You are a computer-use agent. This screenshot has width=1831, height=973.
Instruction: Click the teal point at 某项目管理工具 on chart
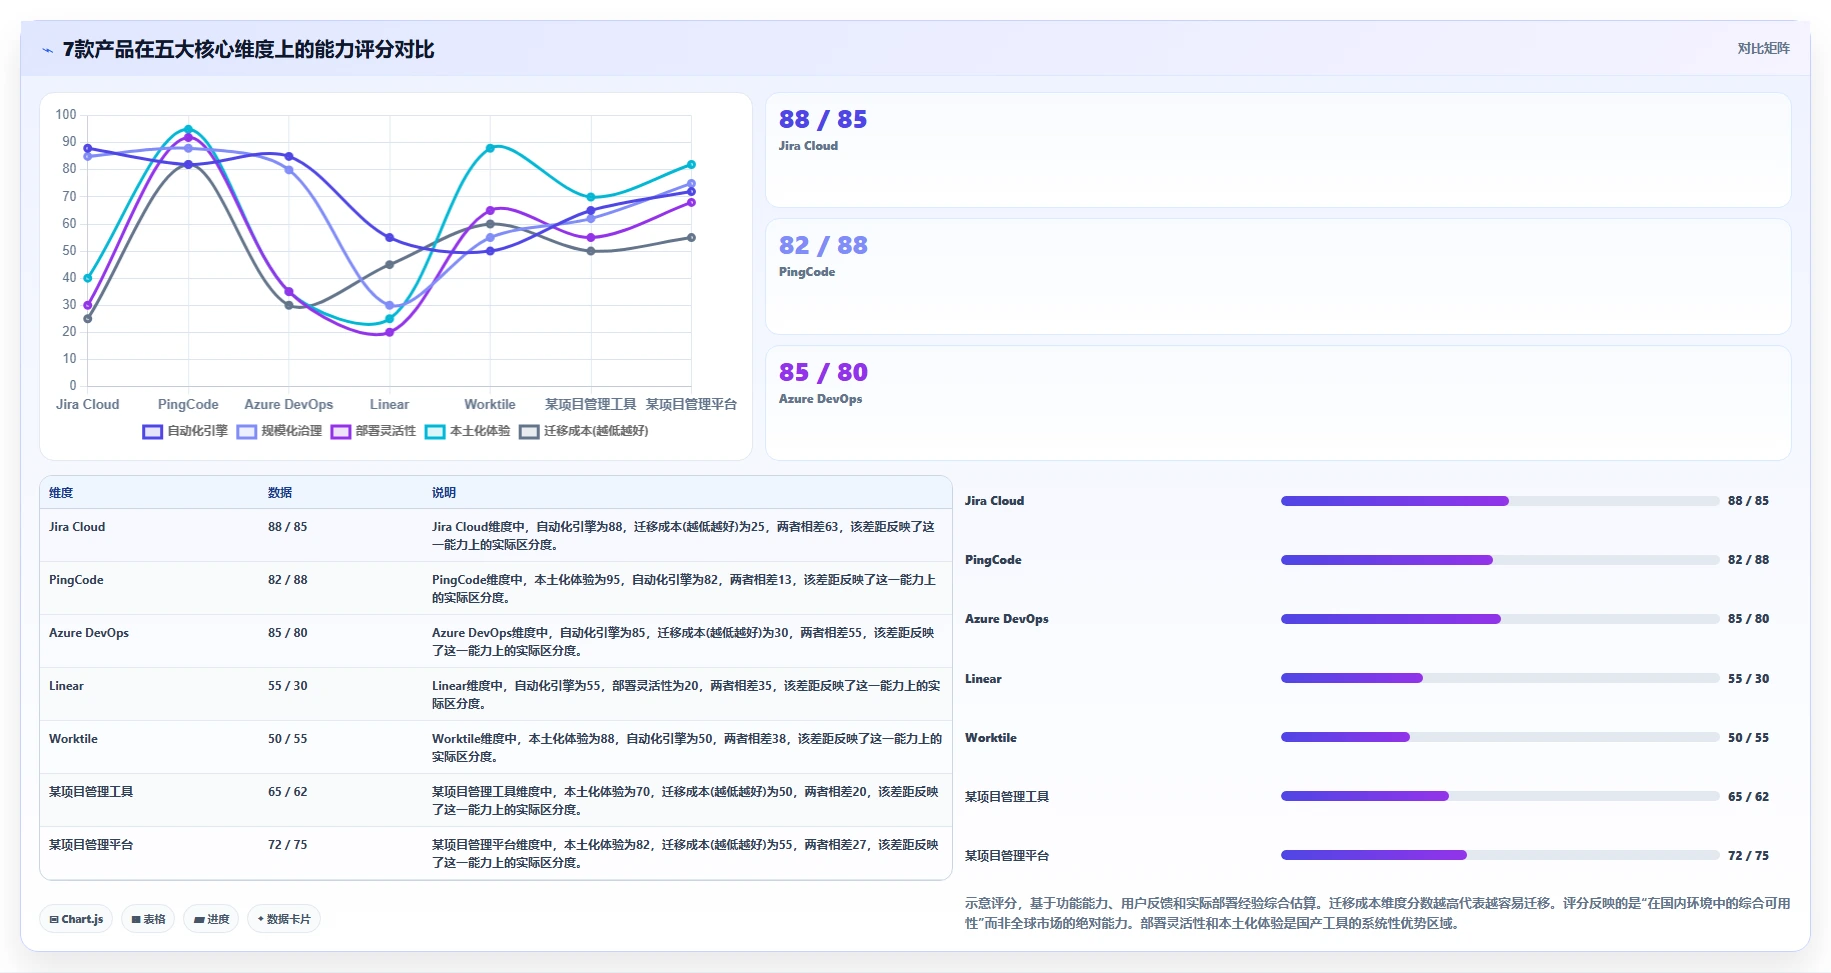click(x=590, y=197)
